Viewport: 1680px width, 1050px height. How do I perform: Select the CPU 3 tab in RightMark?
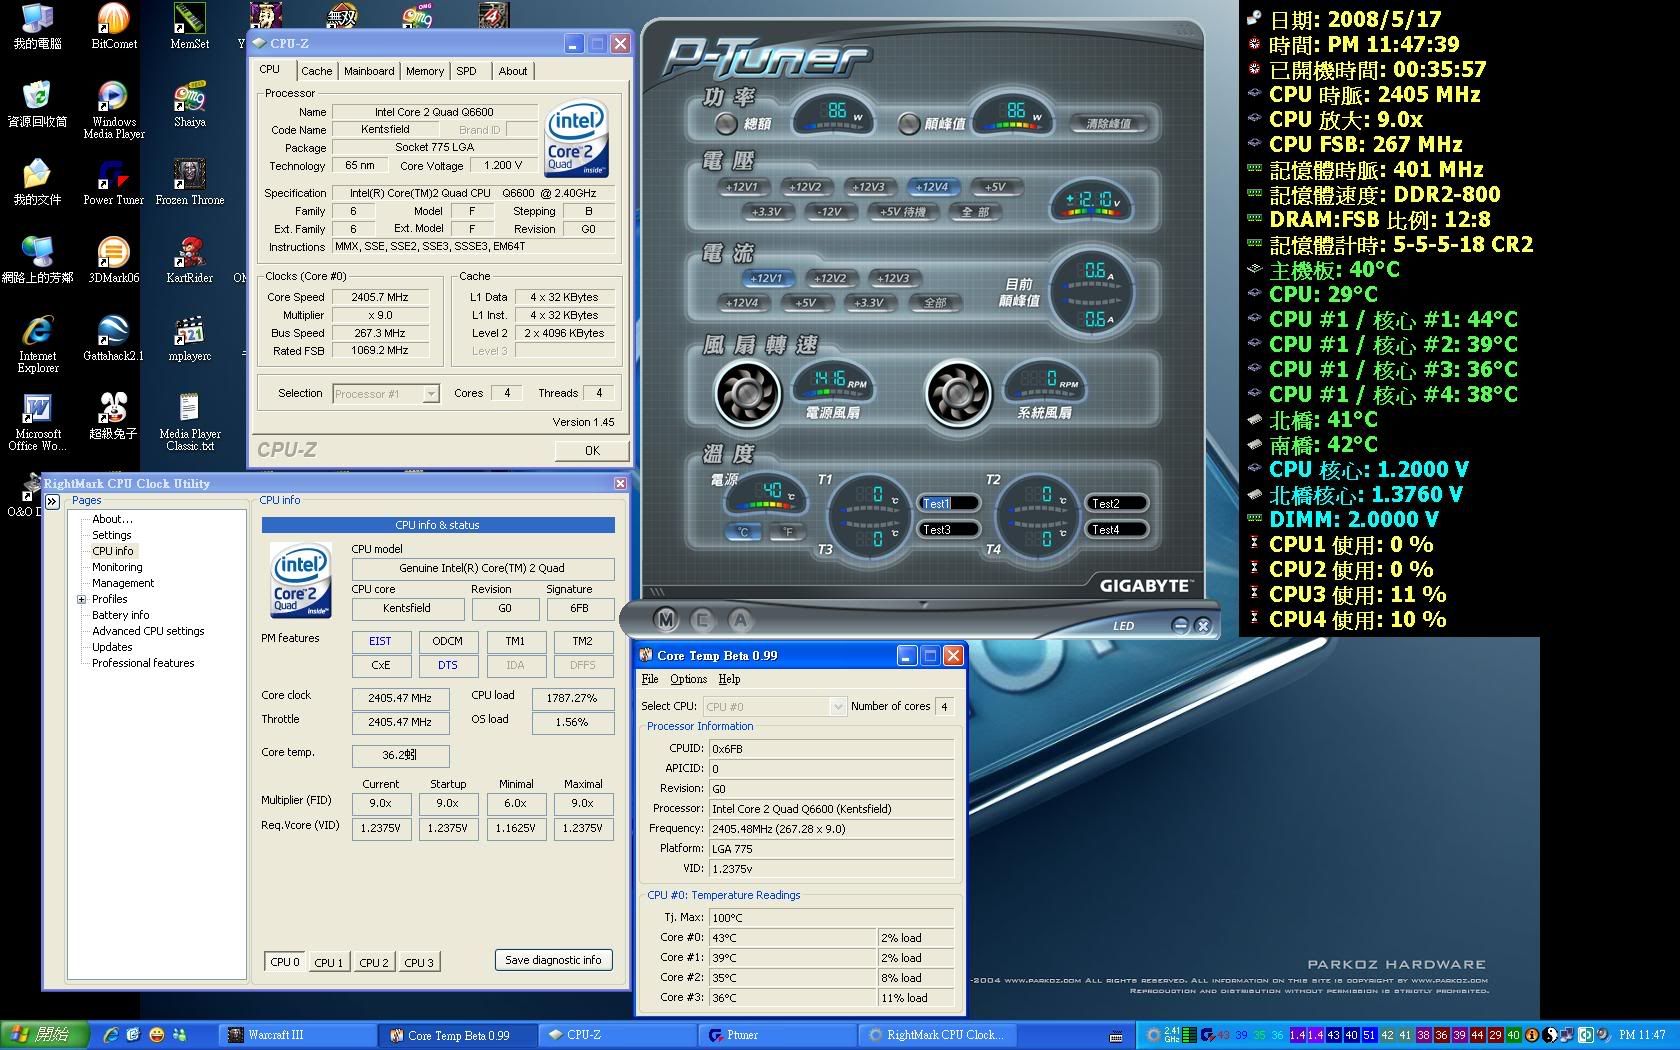pos(419,962)
